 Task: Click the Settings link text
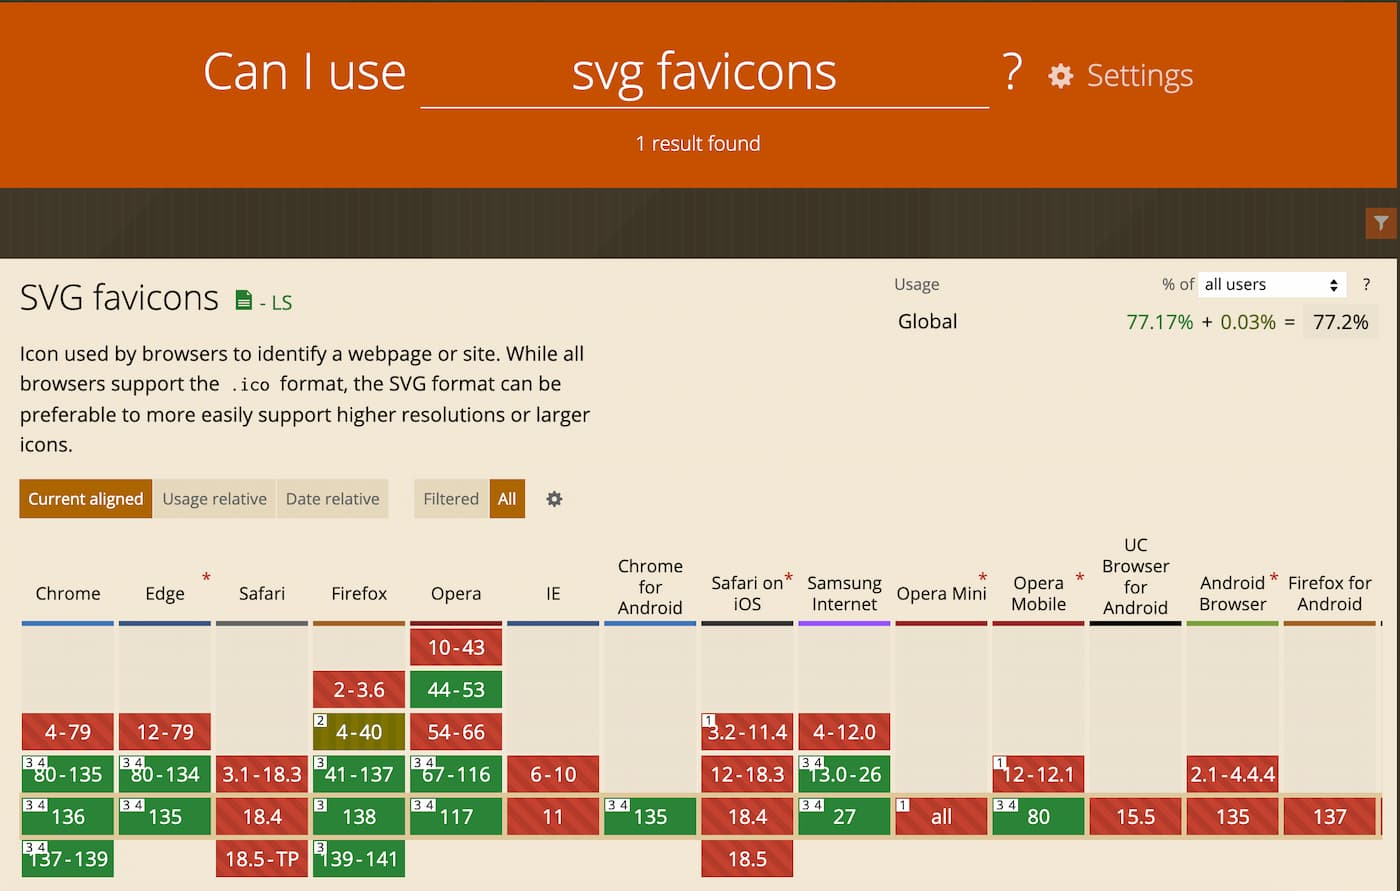tap(1139, 76)
